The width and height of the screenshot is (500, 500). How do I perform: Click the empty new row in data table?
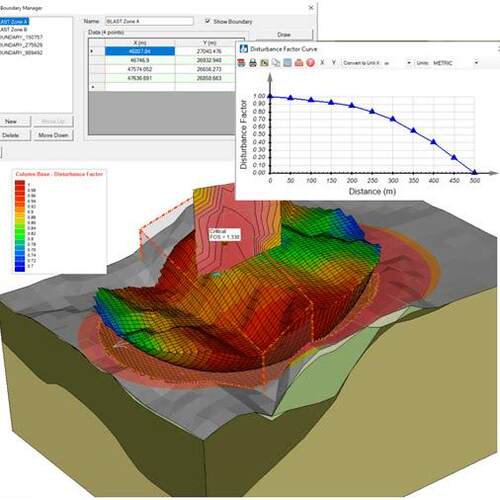[x=162, y=87]
